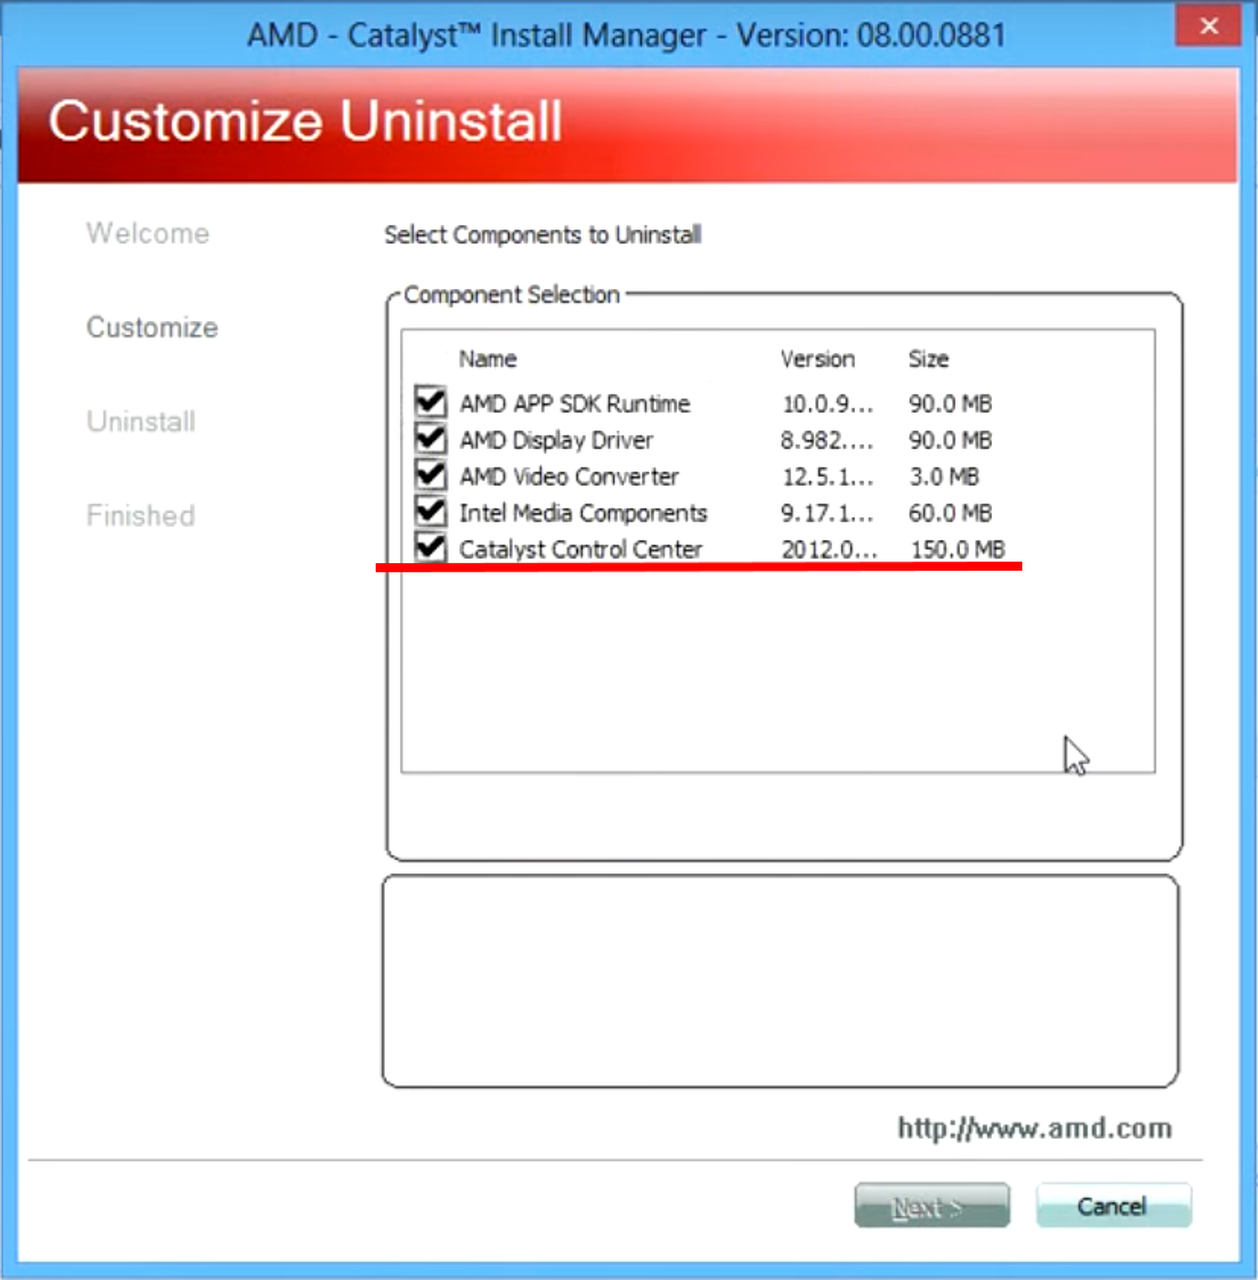Select the AMD Video Converter row name
The height and width of the screenshot is (1280, 1258).
[569, 477]
